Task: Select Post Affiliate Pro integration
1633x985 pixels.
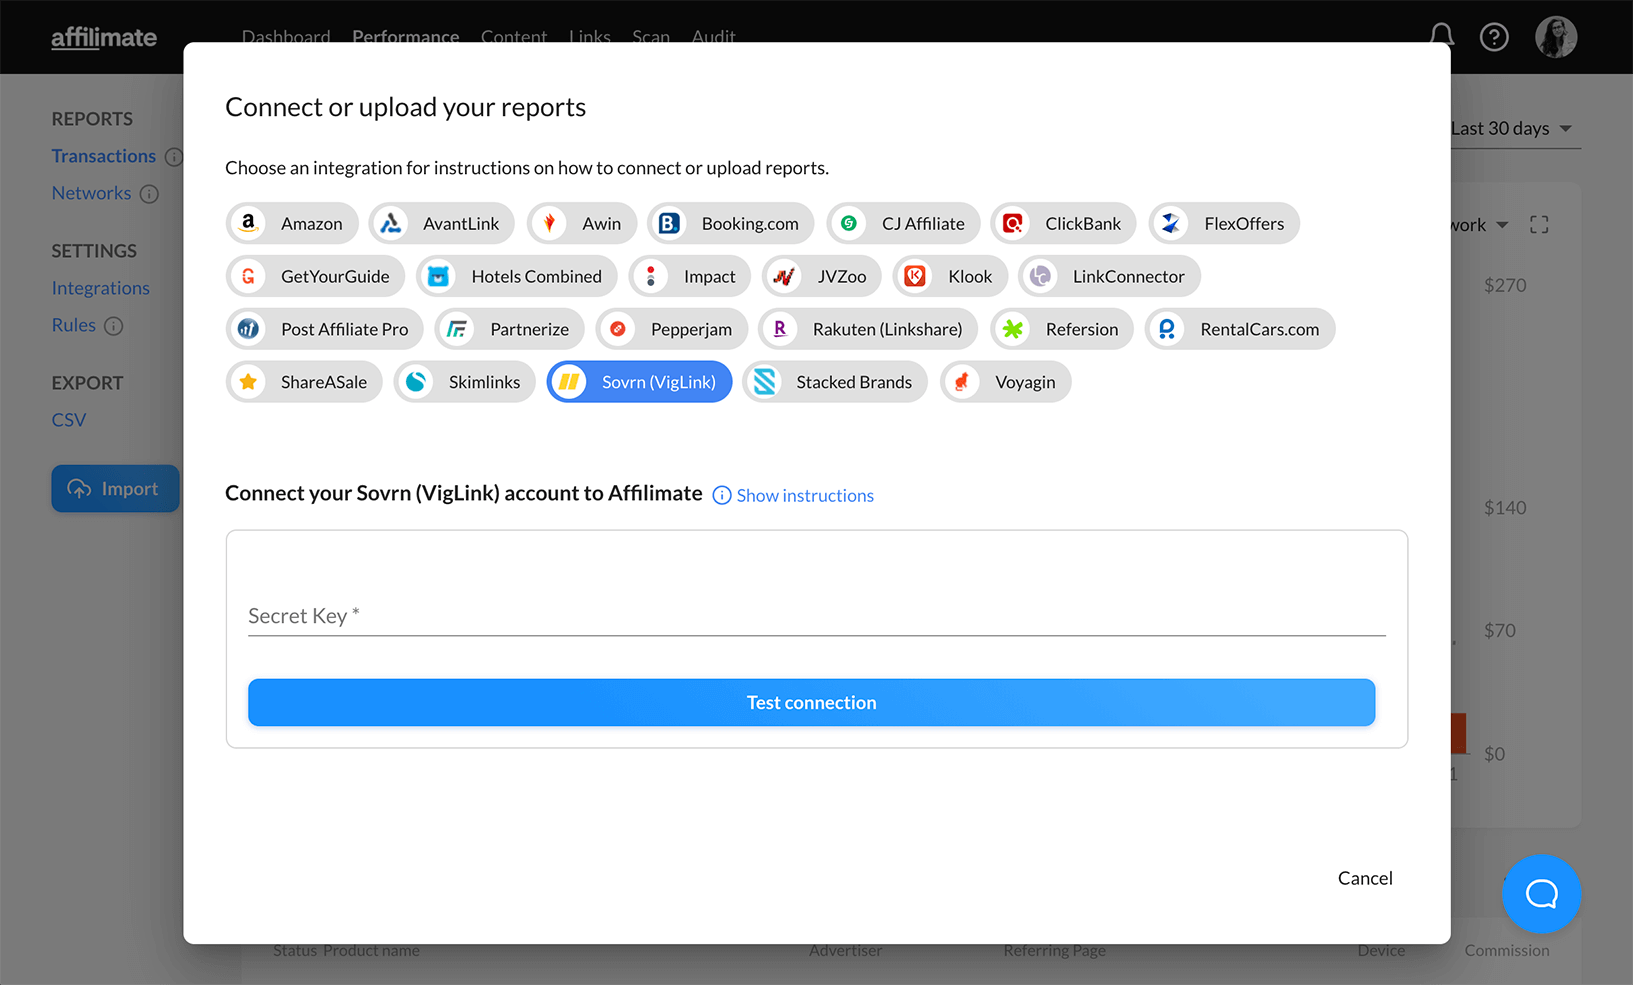Action: 325,329
